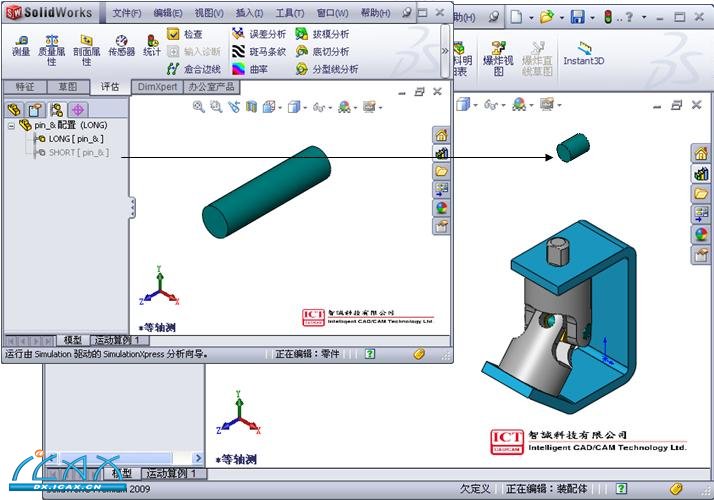Viewport: 714px width, 500px height.
Task: Open Design Library in part task pane
Action: (x=441, y=153)
